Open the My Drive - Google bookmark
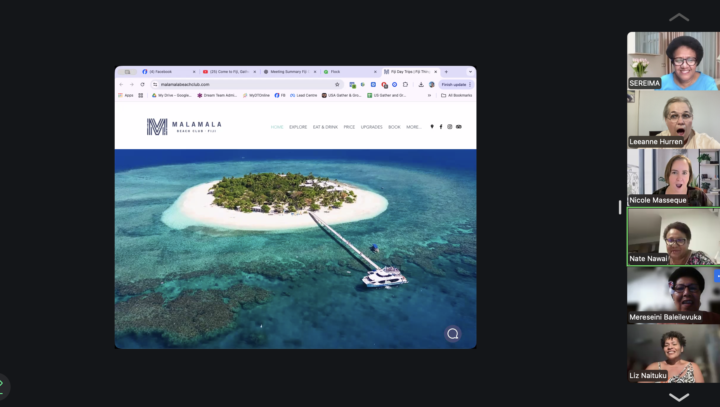 point(172,96)
